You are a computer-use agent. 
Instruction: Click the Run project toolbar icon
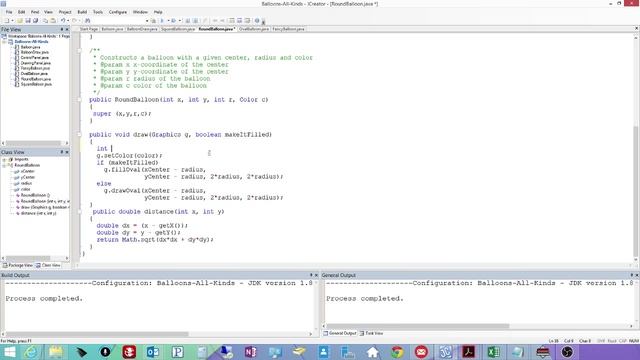174,20
